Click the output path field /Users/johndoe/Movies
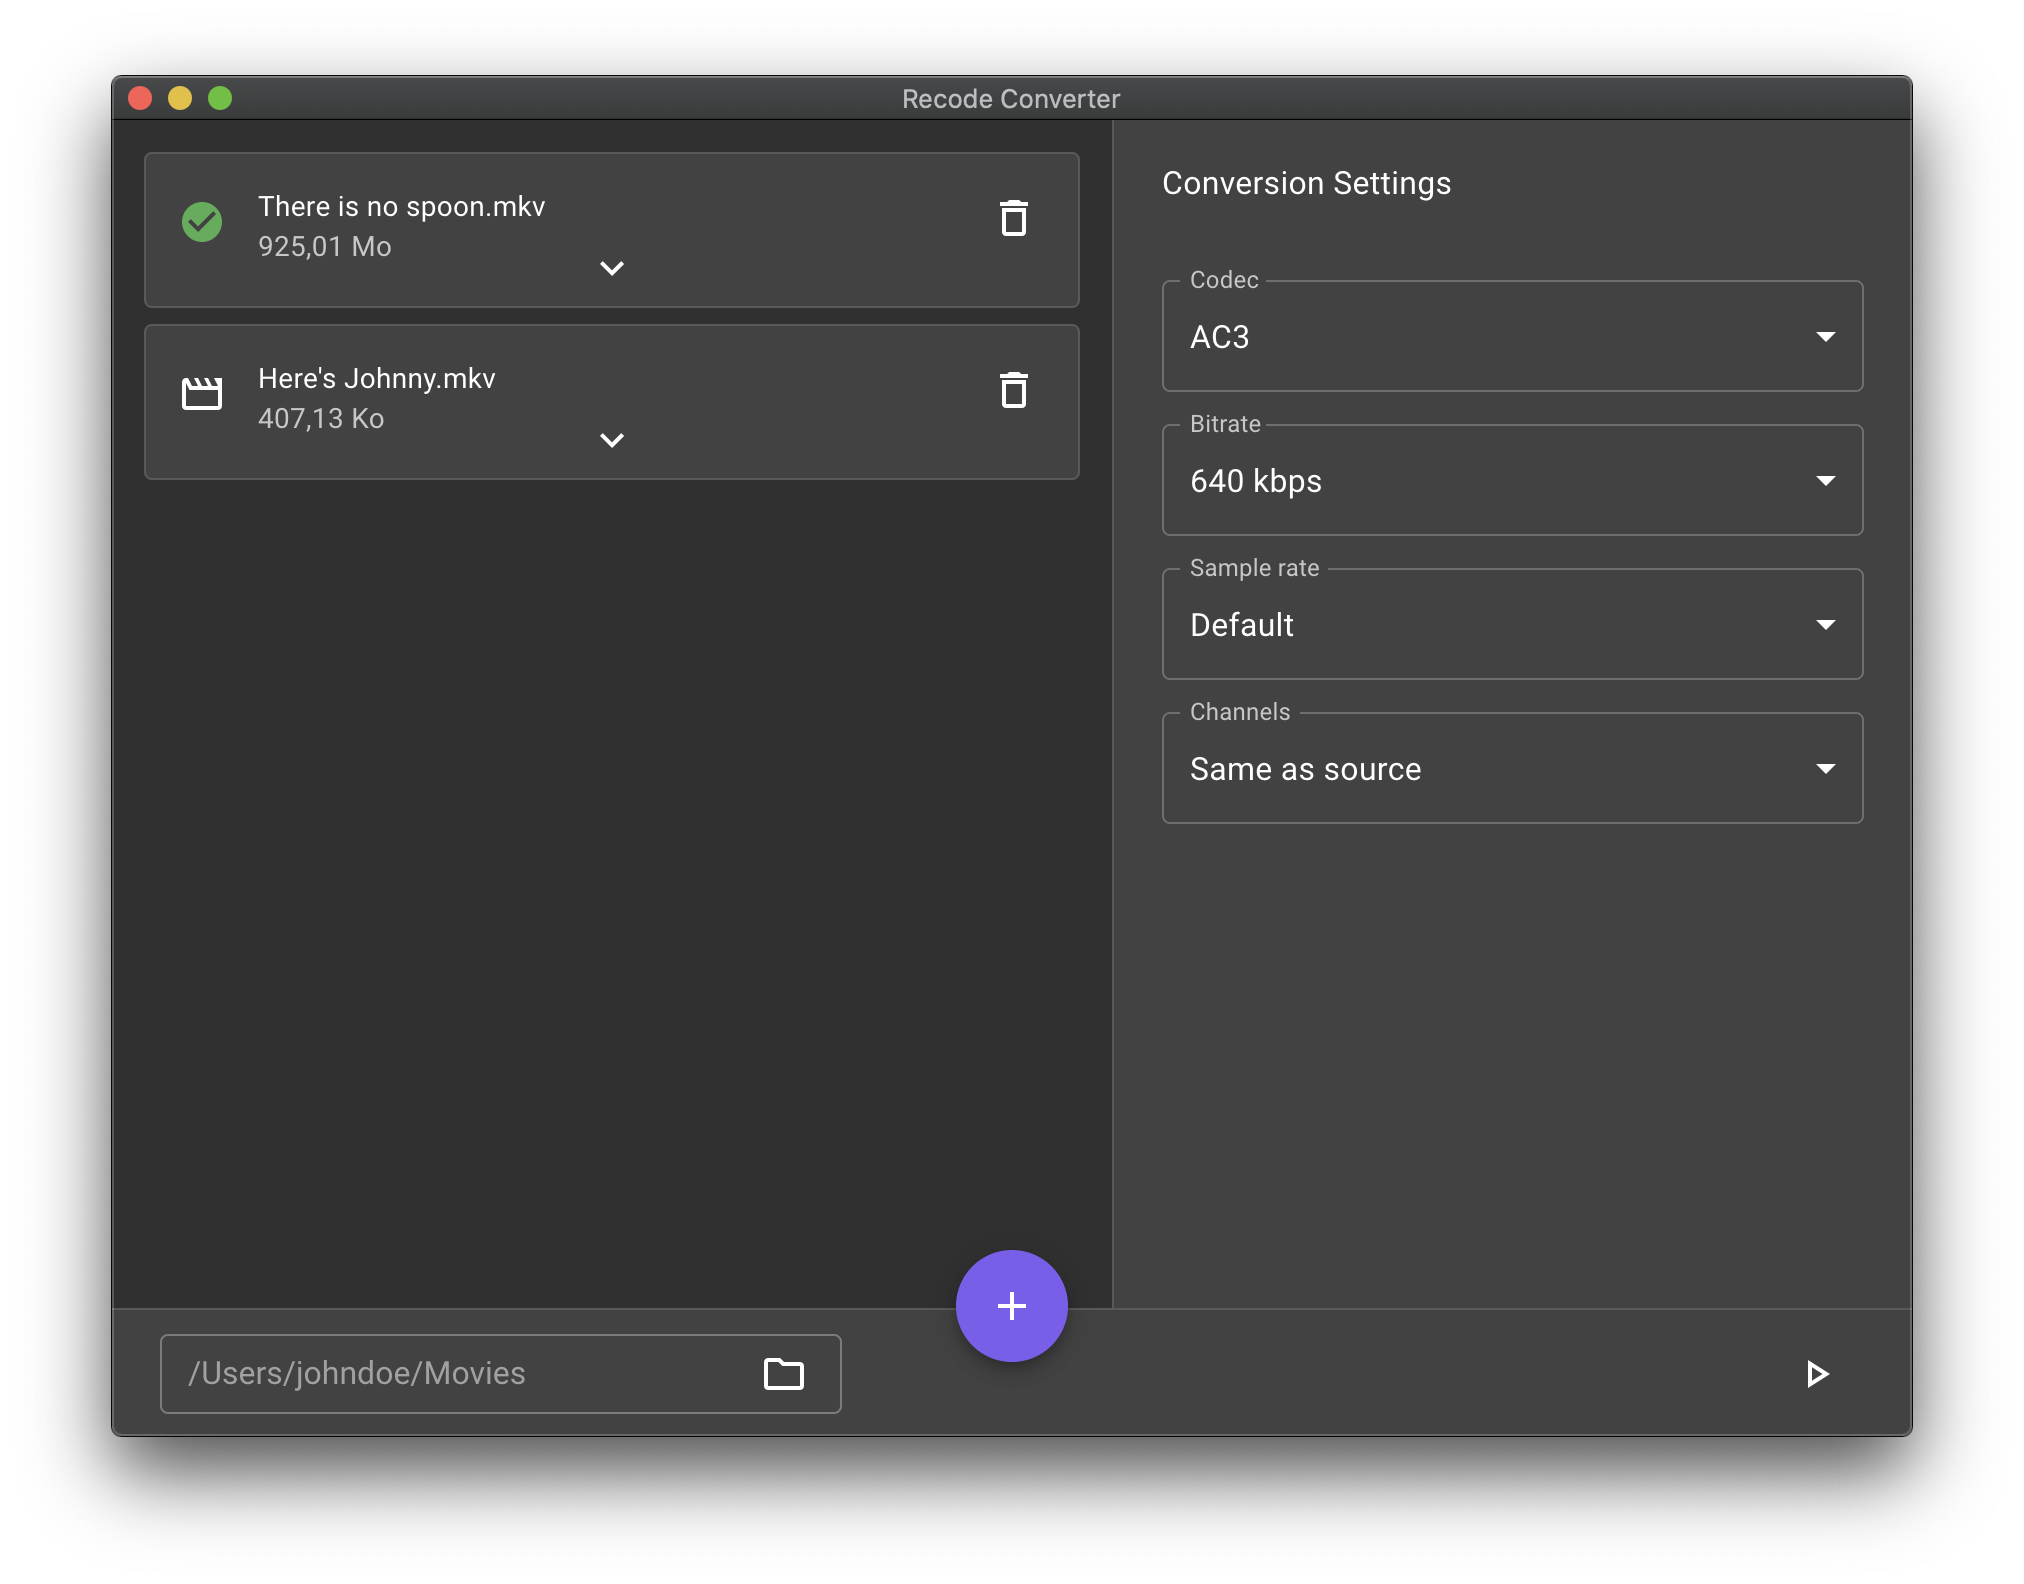This screenshot has height=1584, width=2024. (x=460, y=1373)
